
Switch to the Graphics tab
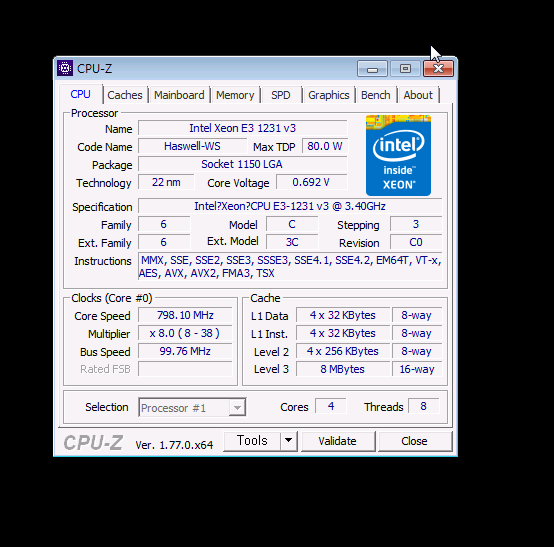[329, 95]
